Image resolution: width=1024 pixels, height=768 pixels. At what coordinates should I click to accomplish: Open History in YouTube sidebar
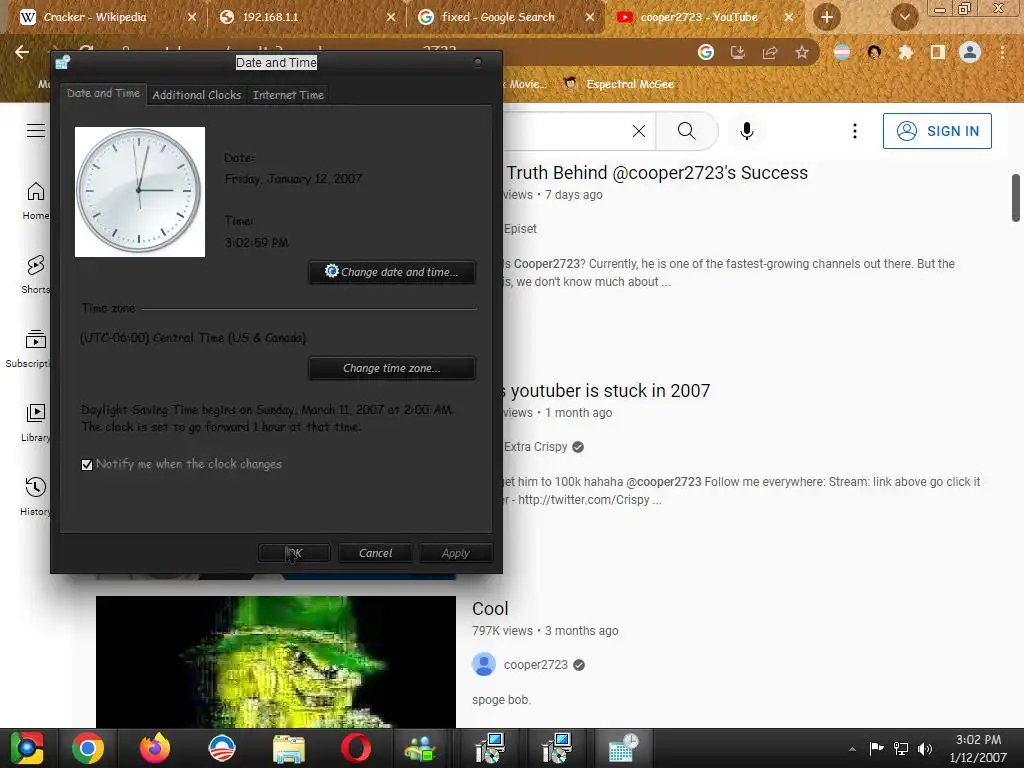point(36,497)
